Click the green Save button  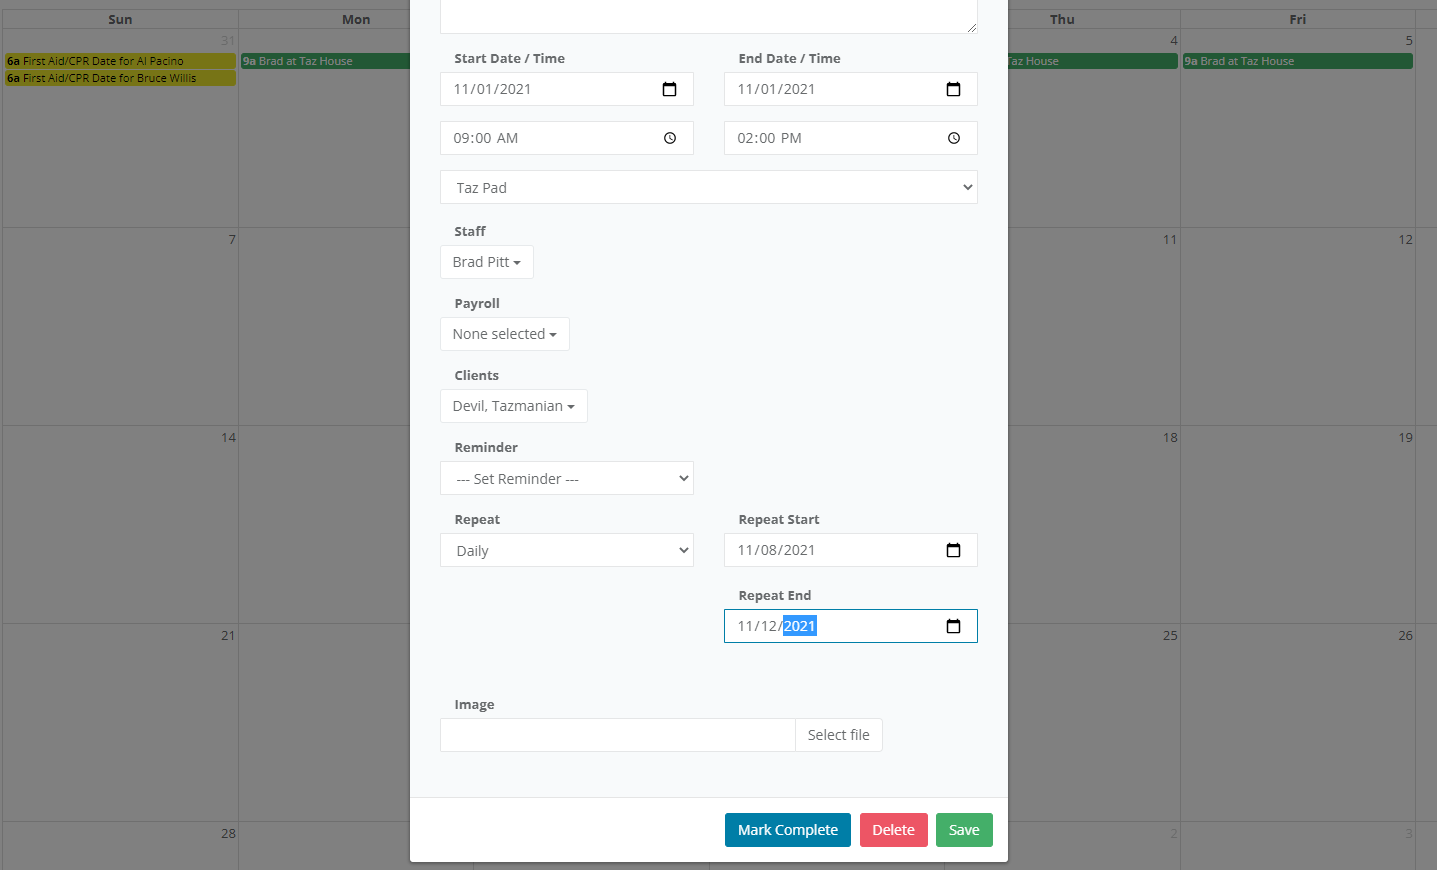coord(964,830)
